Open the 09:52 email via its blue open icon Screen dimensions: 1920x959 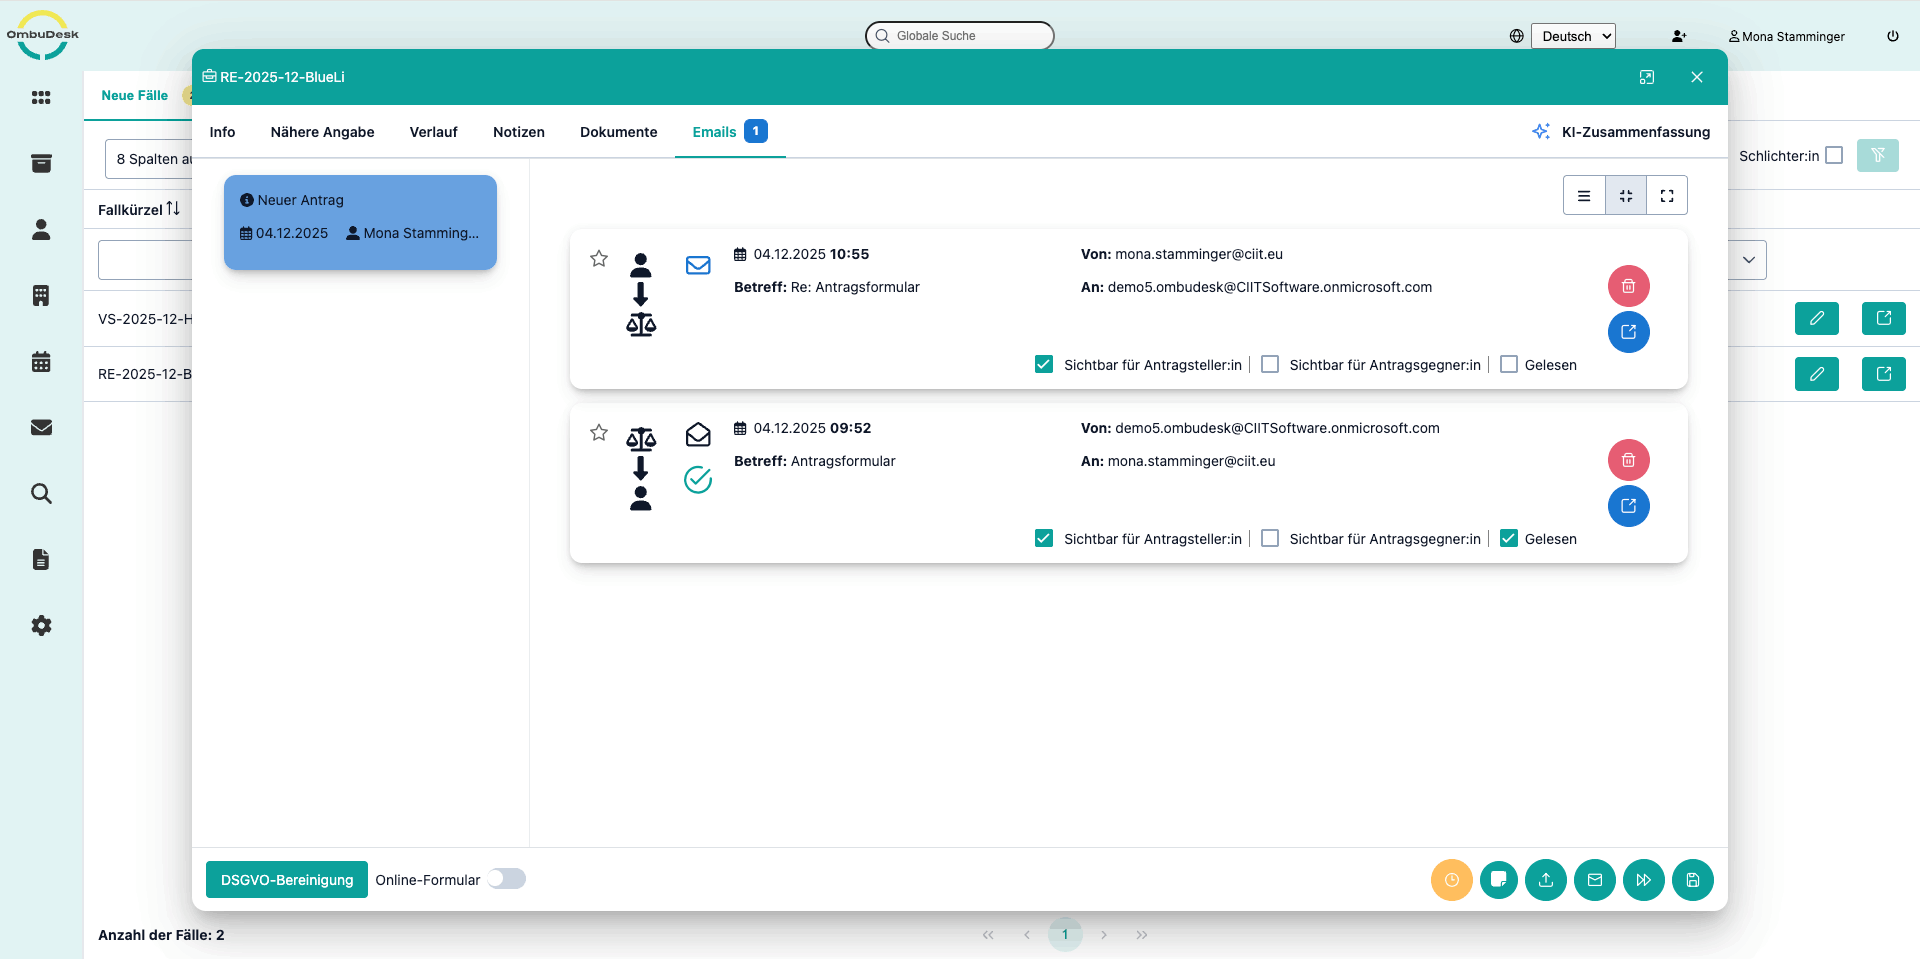tap(1628, 506)
